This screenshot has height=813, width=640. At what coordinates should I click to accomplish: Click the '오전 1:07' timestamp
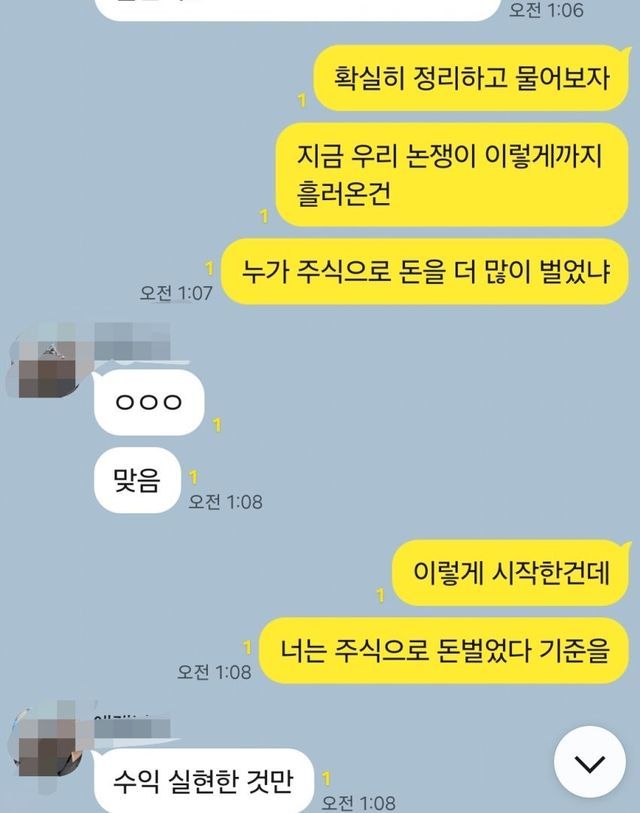[176, 293]
